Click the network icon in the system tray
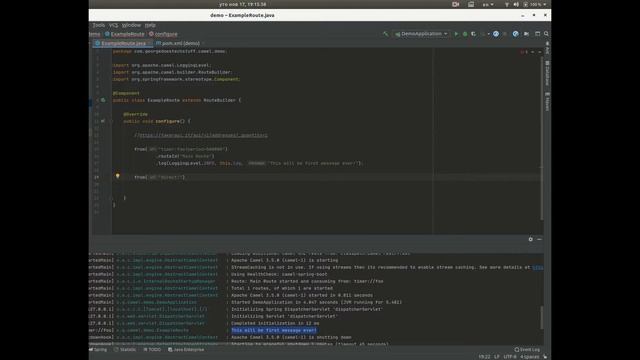The image size is (640, 360). tap(507, 4)
